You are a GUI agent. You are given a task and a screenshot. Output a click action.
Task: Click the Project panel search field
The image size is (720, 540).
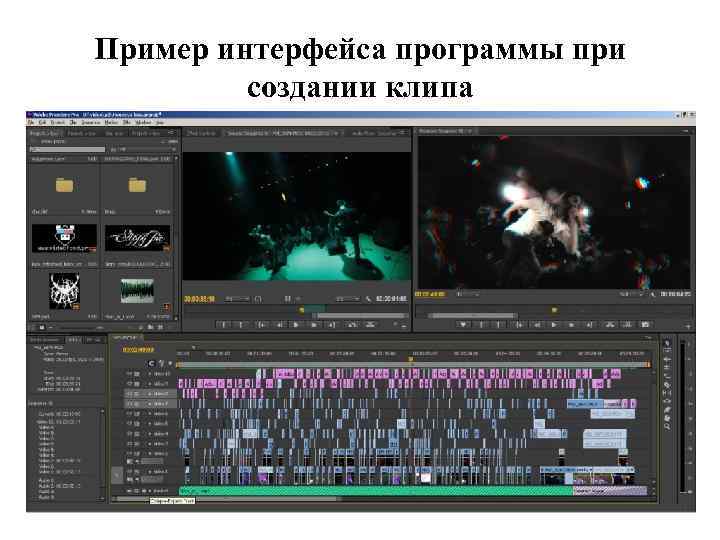tap(67, 150)
